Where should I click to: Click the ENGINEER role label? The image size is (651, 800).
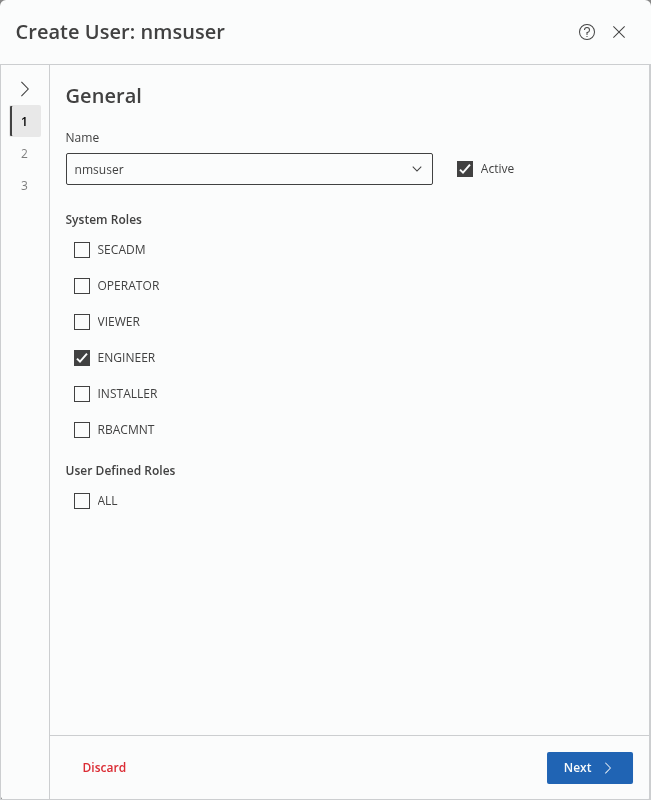[126, 358]
